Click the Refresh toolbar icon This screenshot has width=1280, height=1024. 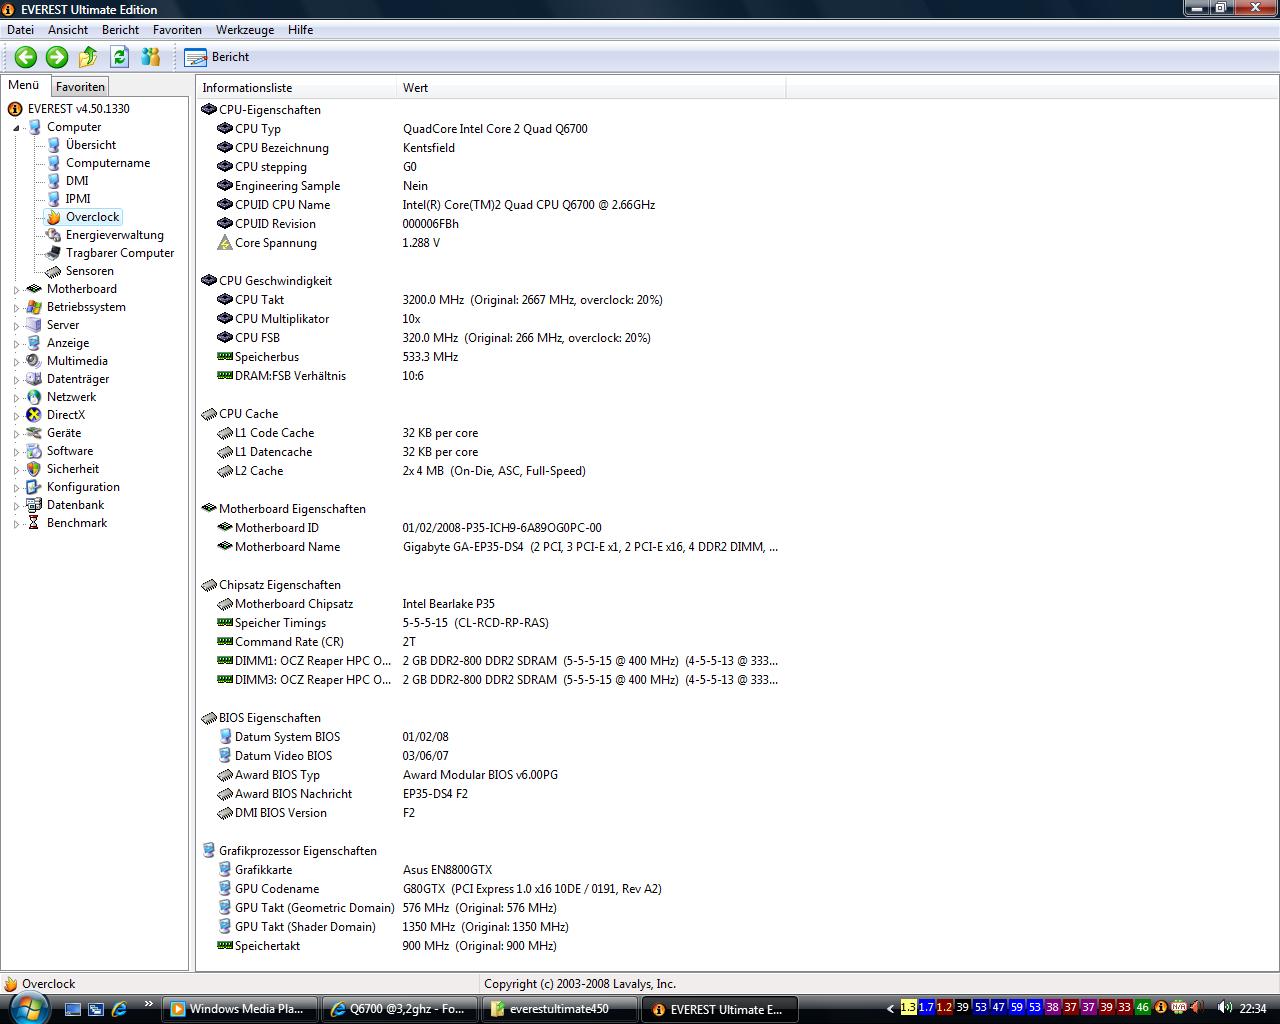tap(120, 57)
